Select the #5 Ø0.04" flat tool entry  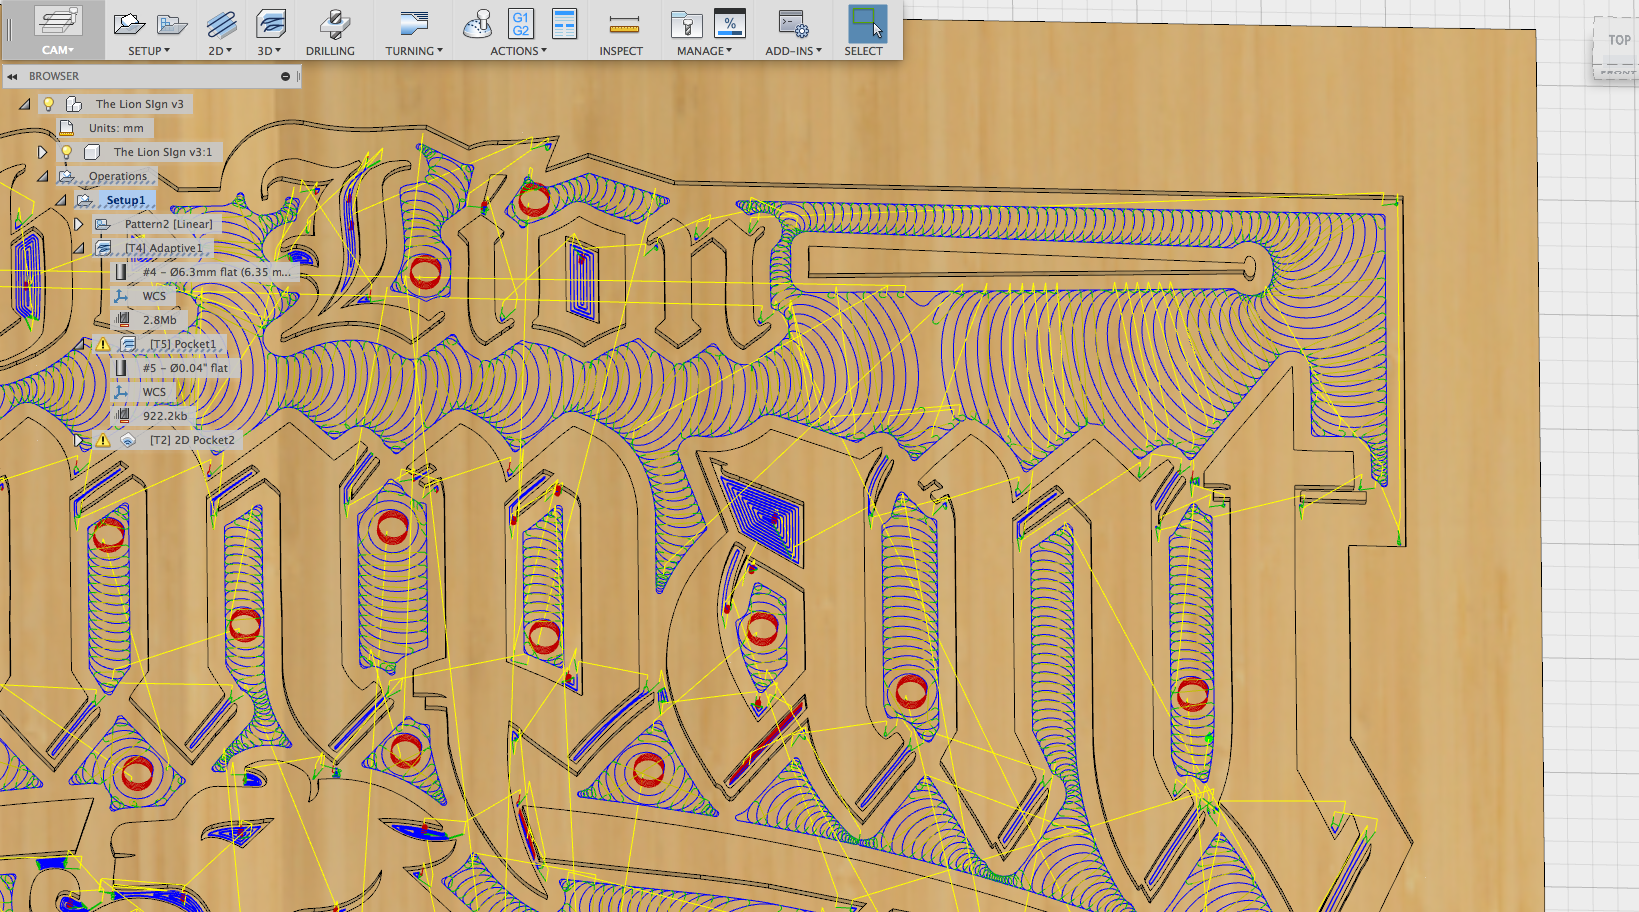pos(185,368)
